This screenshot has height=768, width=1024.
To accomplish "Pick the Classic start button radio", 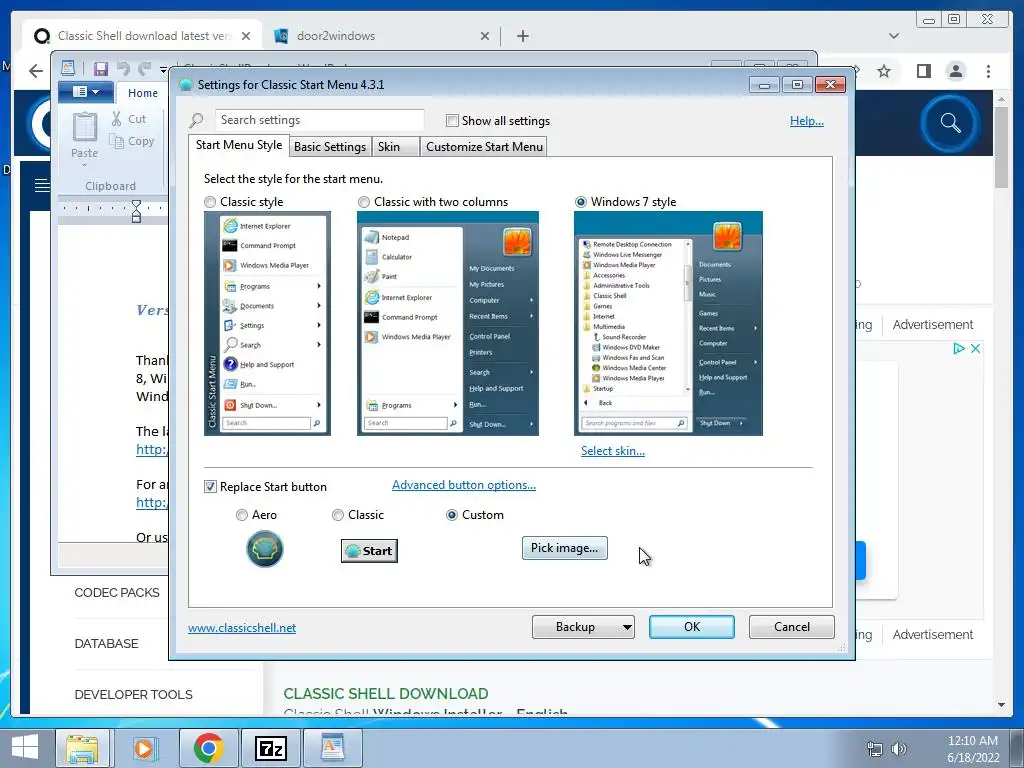I will [x=338, y=515].
